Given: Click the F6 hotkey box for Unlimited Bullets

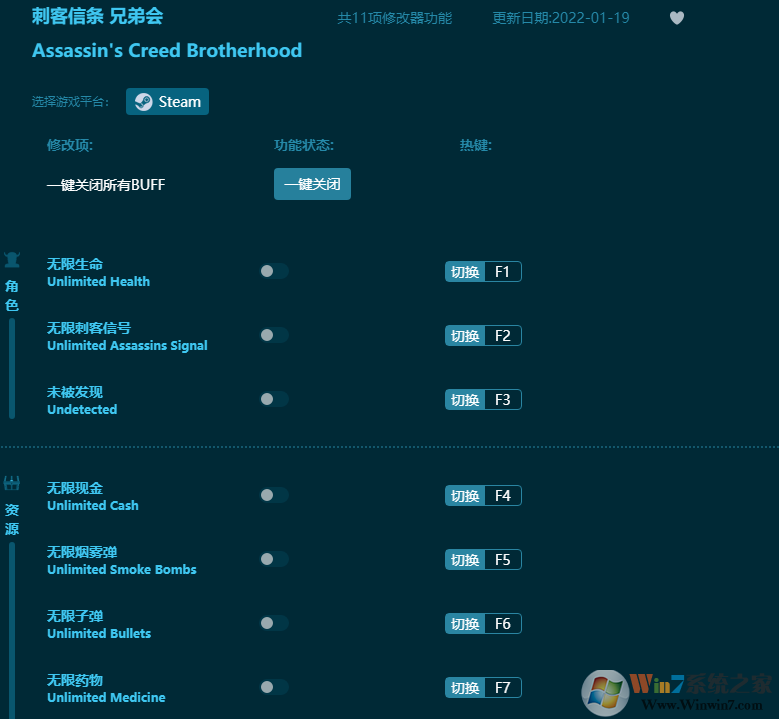Looking at the screenshot, I should pos(503,624).
